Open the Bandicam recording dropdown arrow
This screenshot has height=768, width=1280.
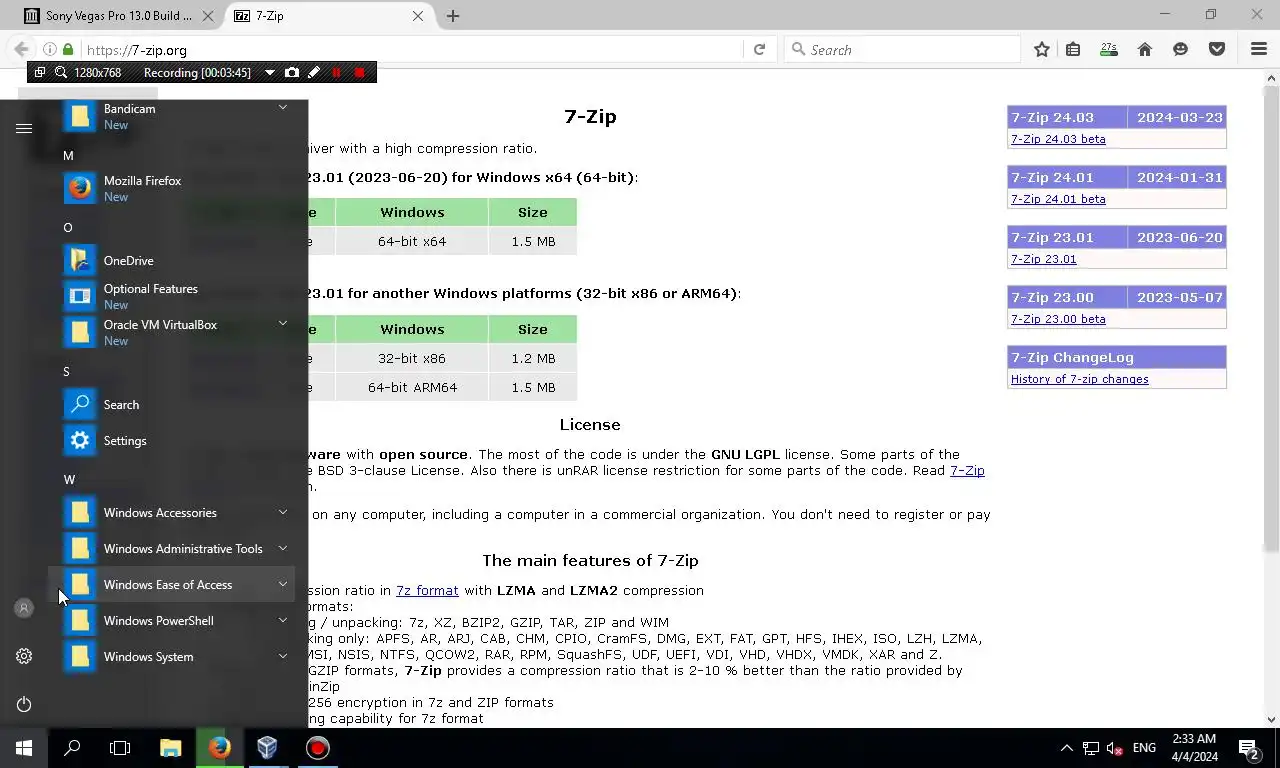click(x=269, y=72)
